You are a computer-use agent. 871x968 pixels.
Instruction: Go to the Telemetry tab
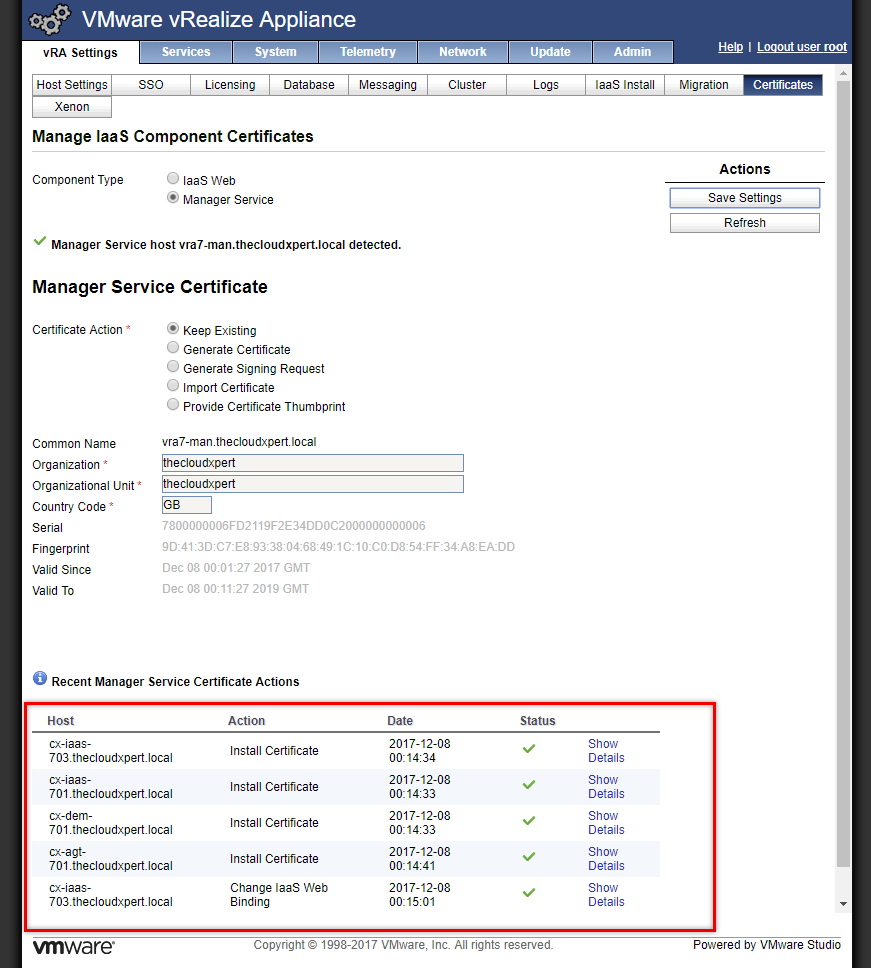pyautogui.click(x=367, y=52)
